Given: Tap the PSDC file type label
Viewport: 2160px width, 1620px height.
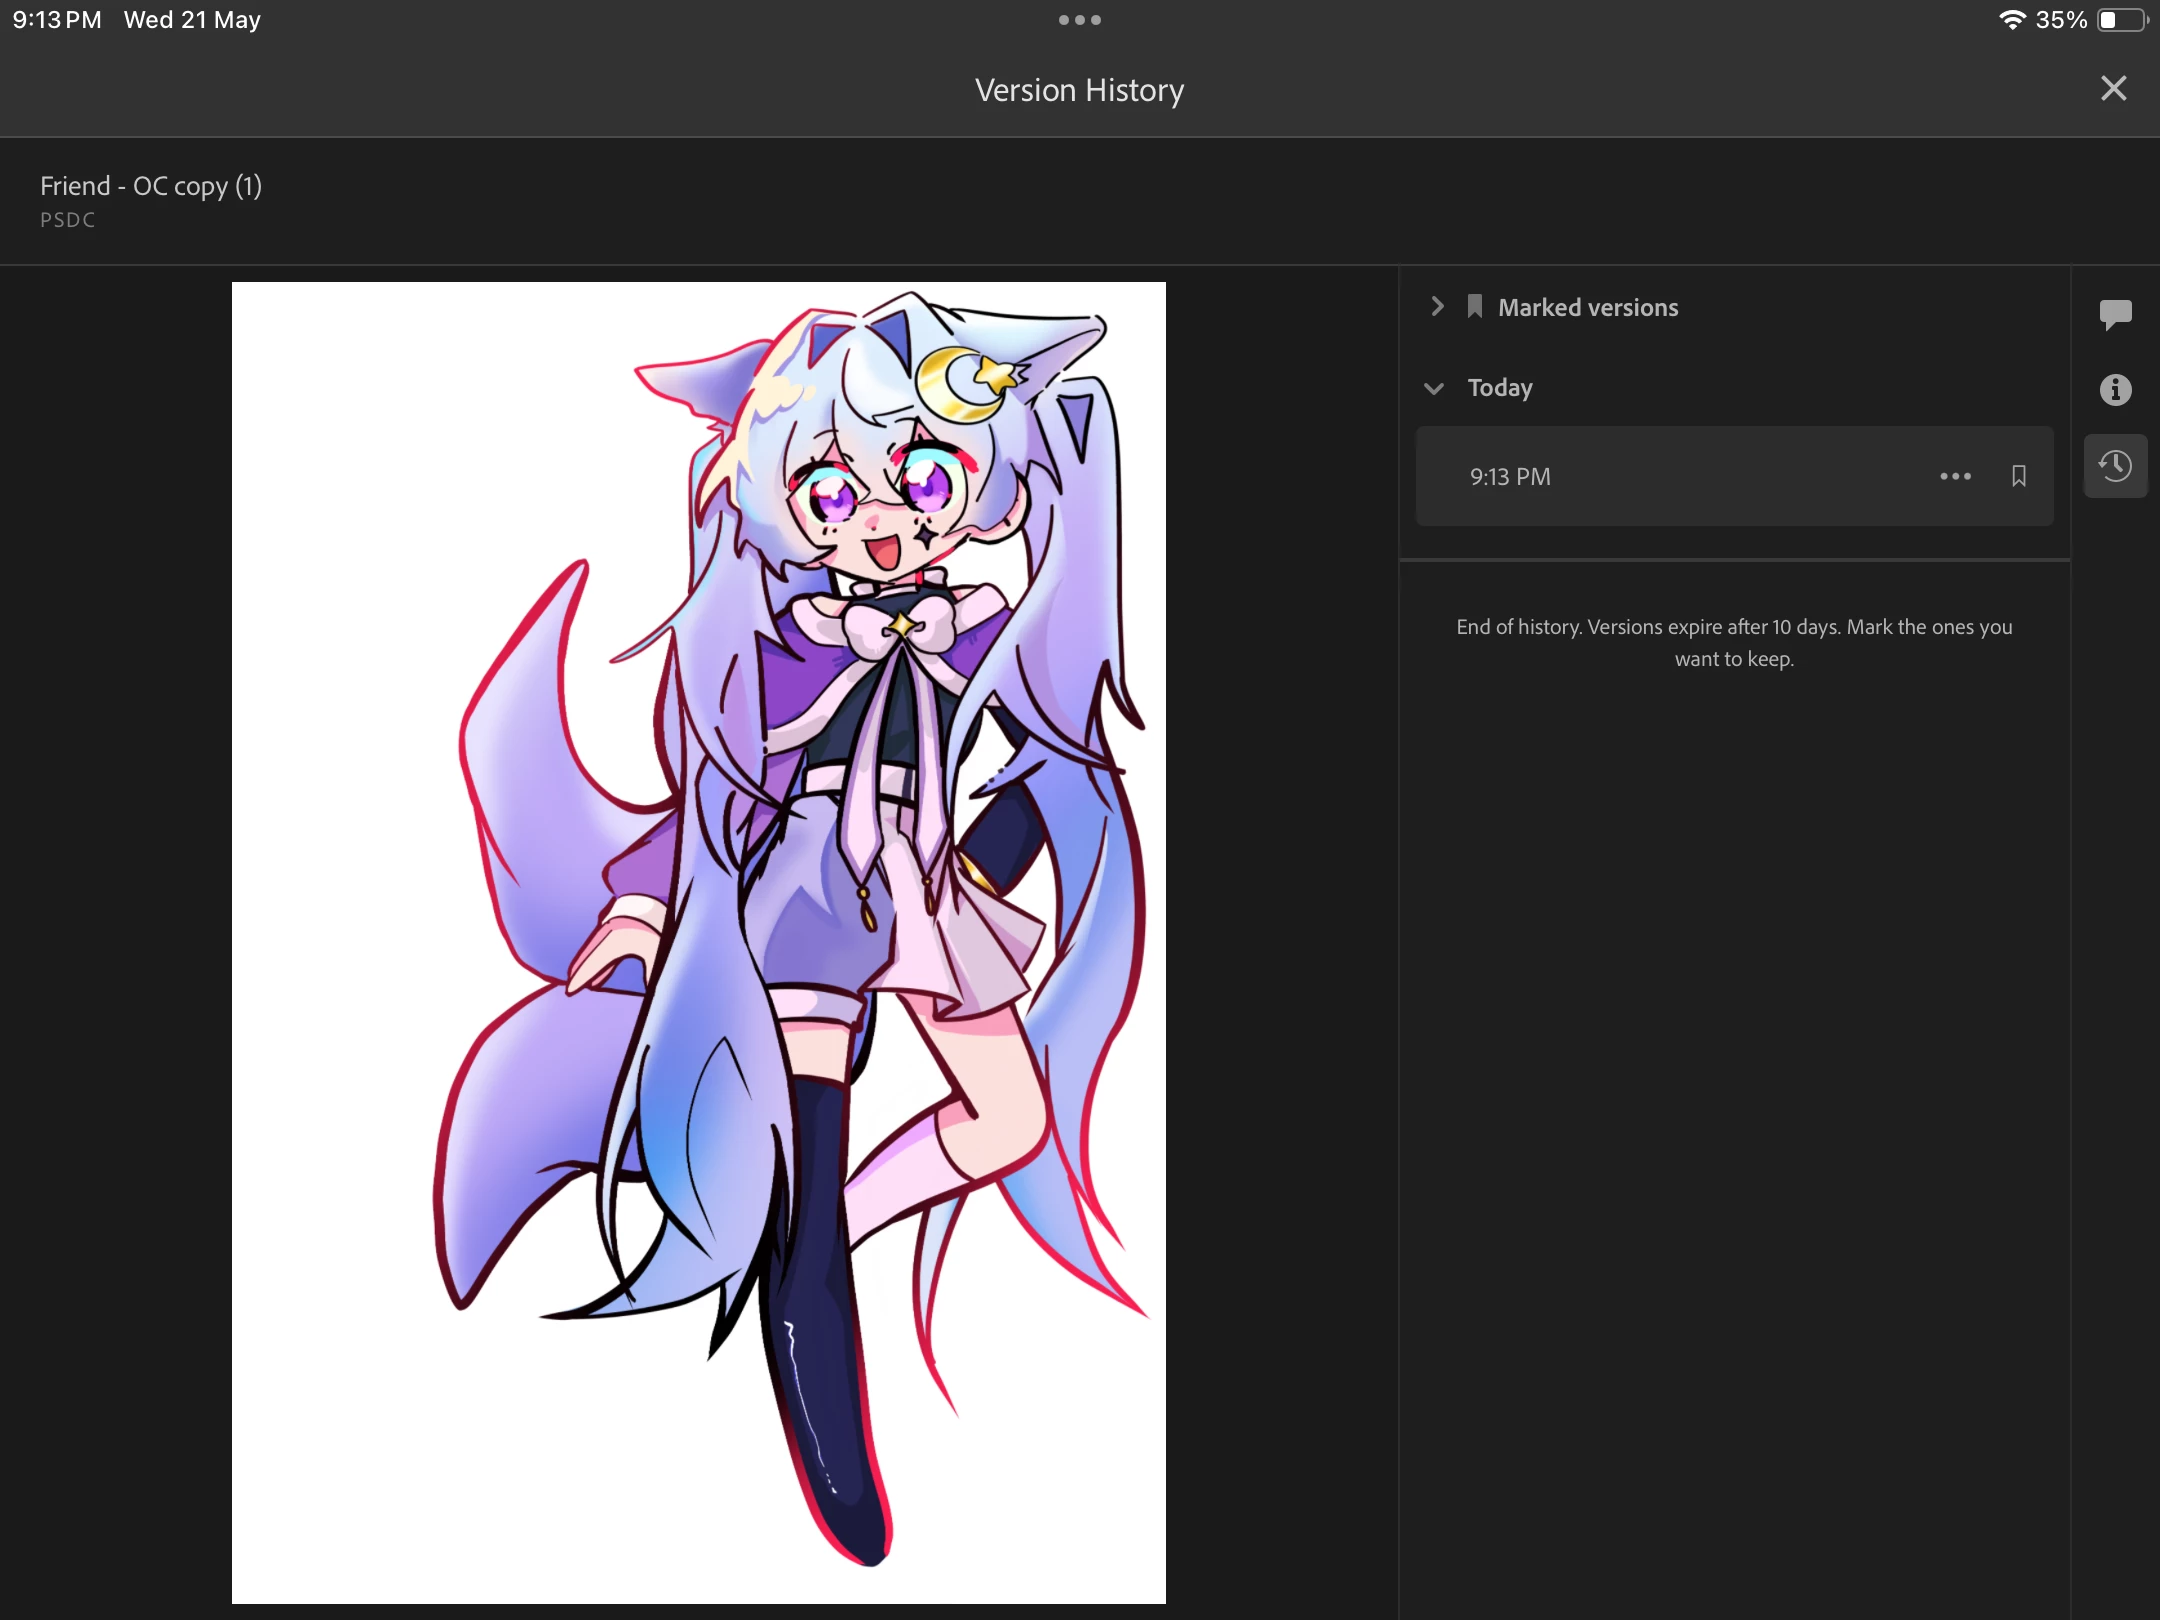Looking at the screenshot, I should tap(68, 220).
